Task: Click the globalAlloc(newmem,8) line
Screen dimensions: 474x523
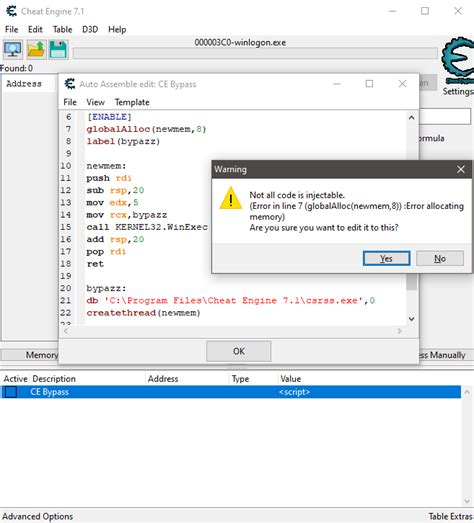Action: [x=146, y=129]
